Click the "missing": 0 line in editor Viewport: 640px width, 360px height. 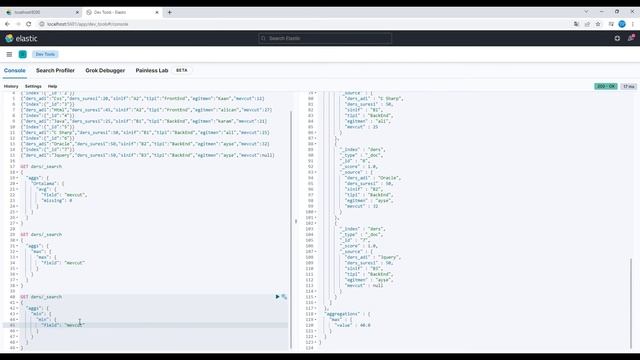tap(56, 200)
